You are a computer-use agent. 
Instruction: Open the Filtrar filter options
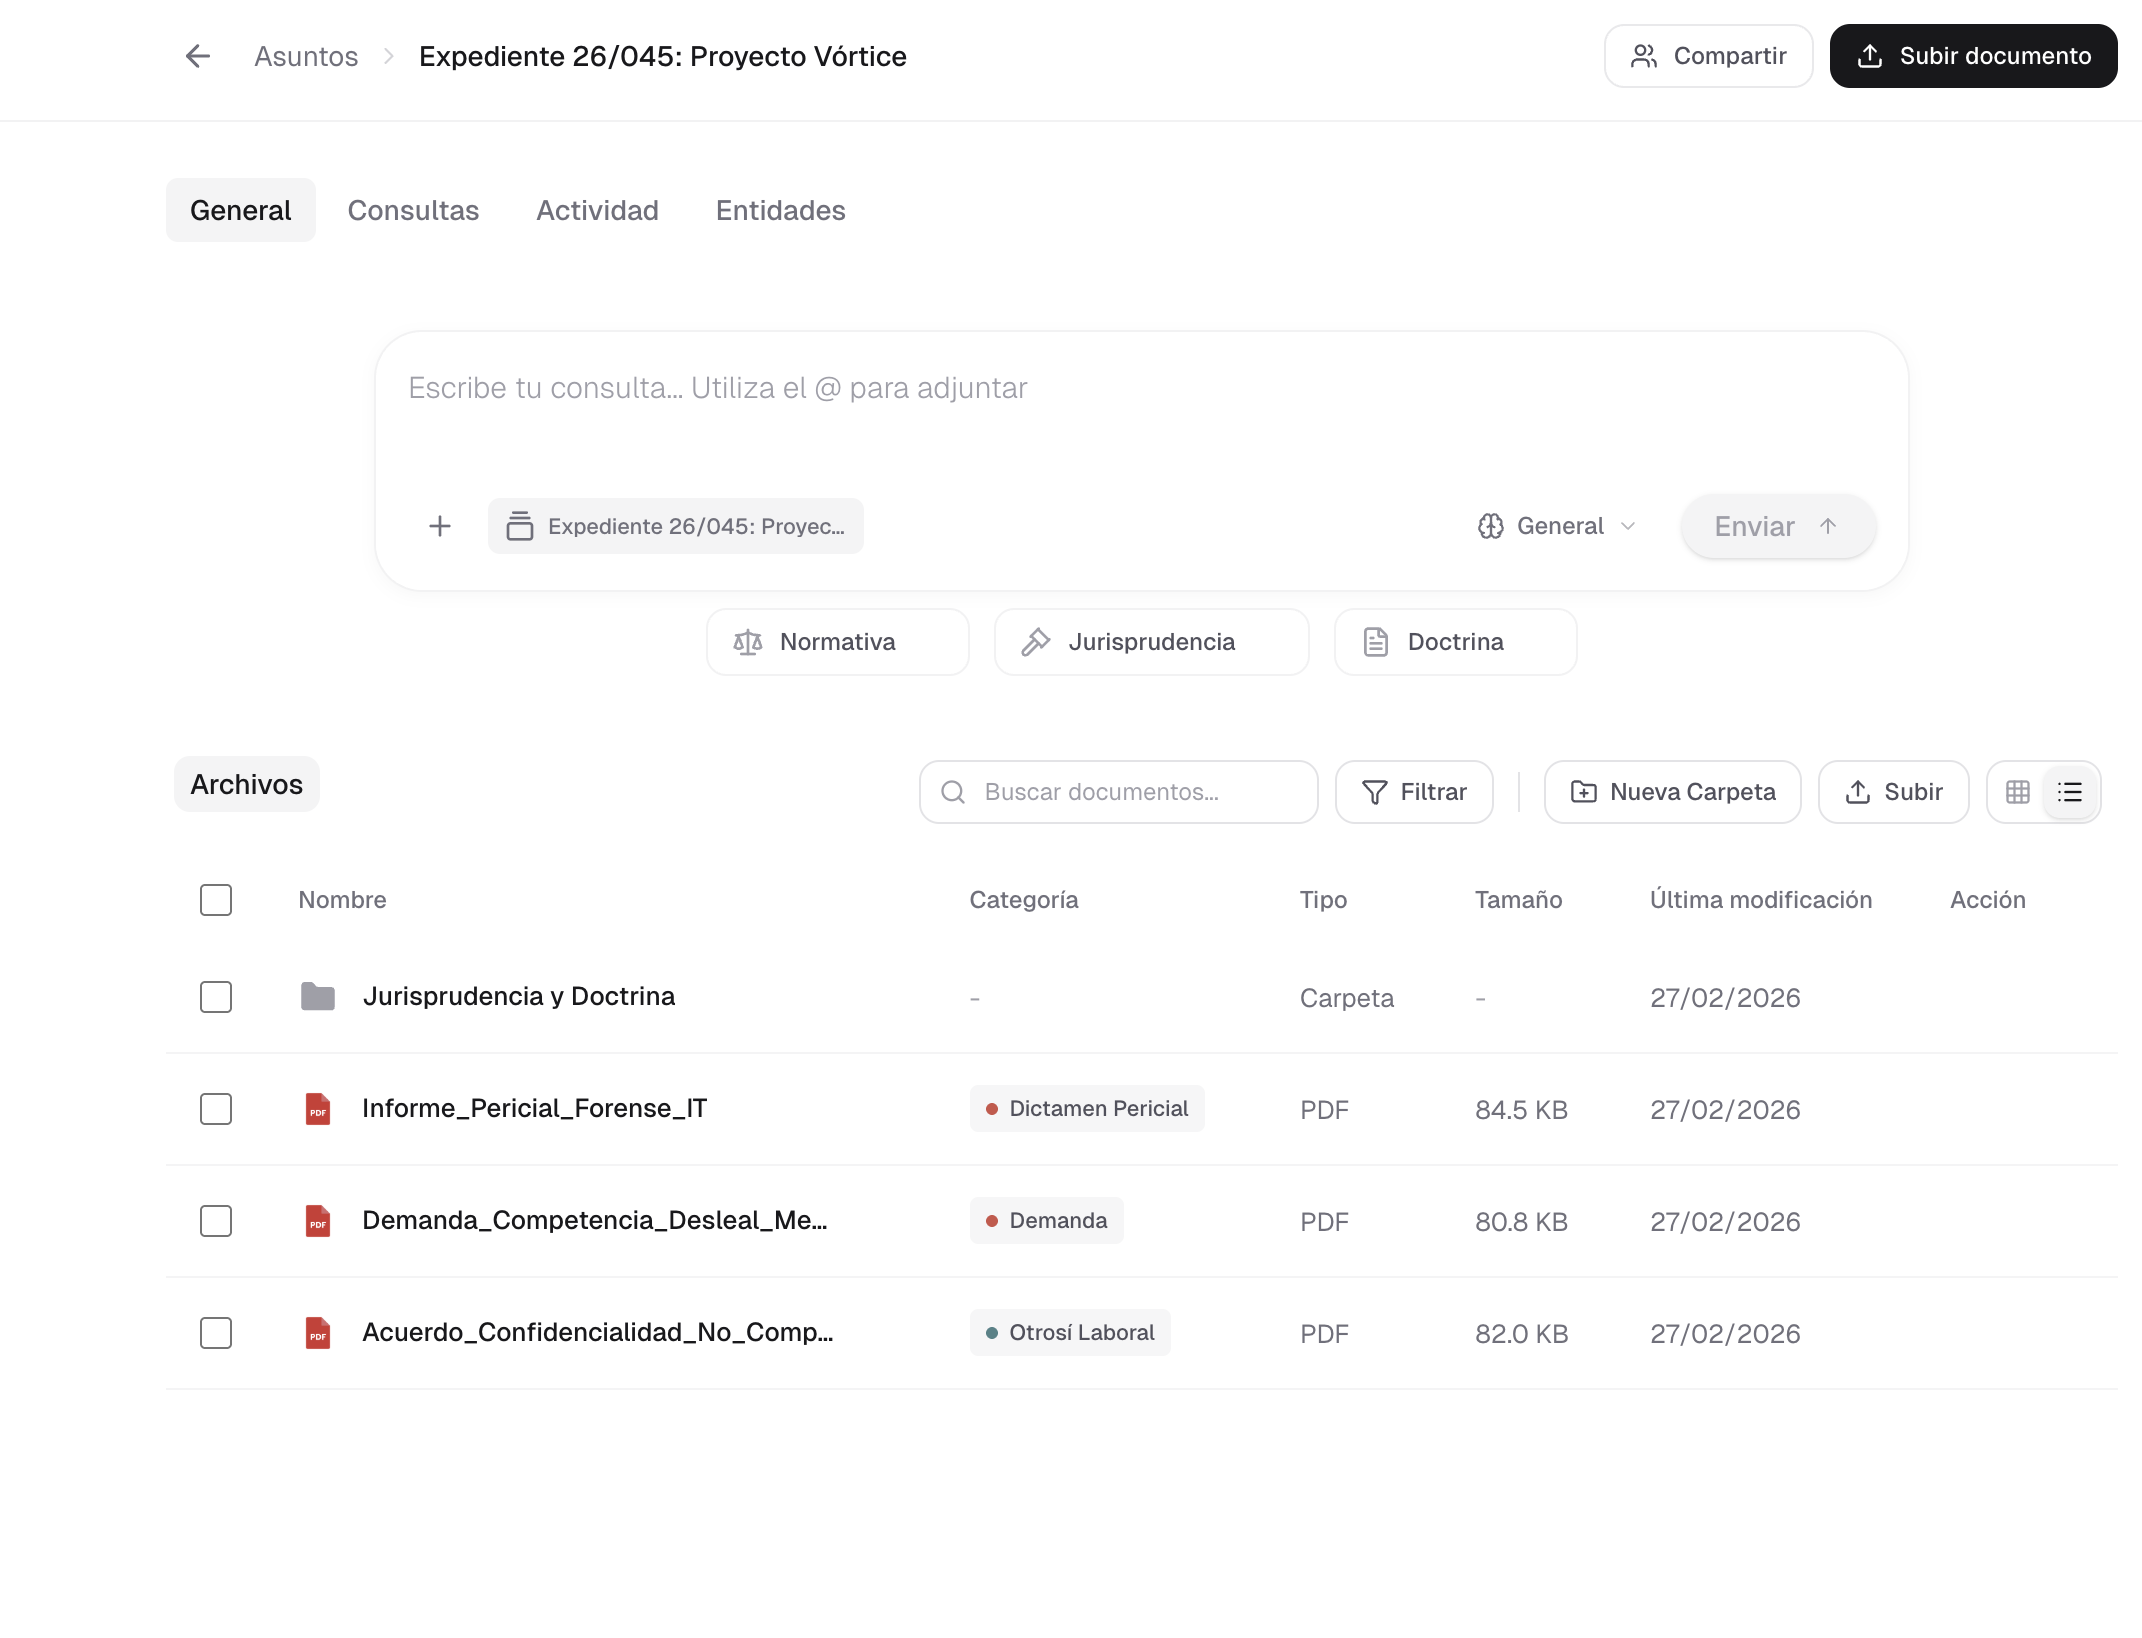click(1413, 791)
